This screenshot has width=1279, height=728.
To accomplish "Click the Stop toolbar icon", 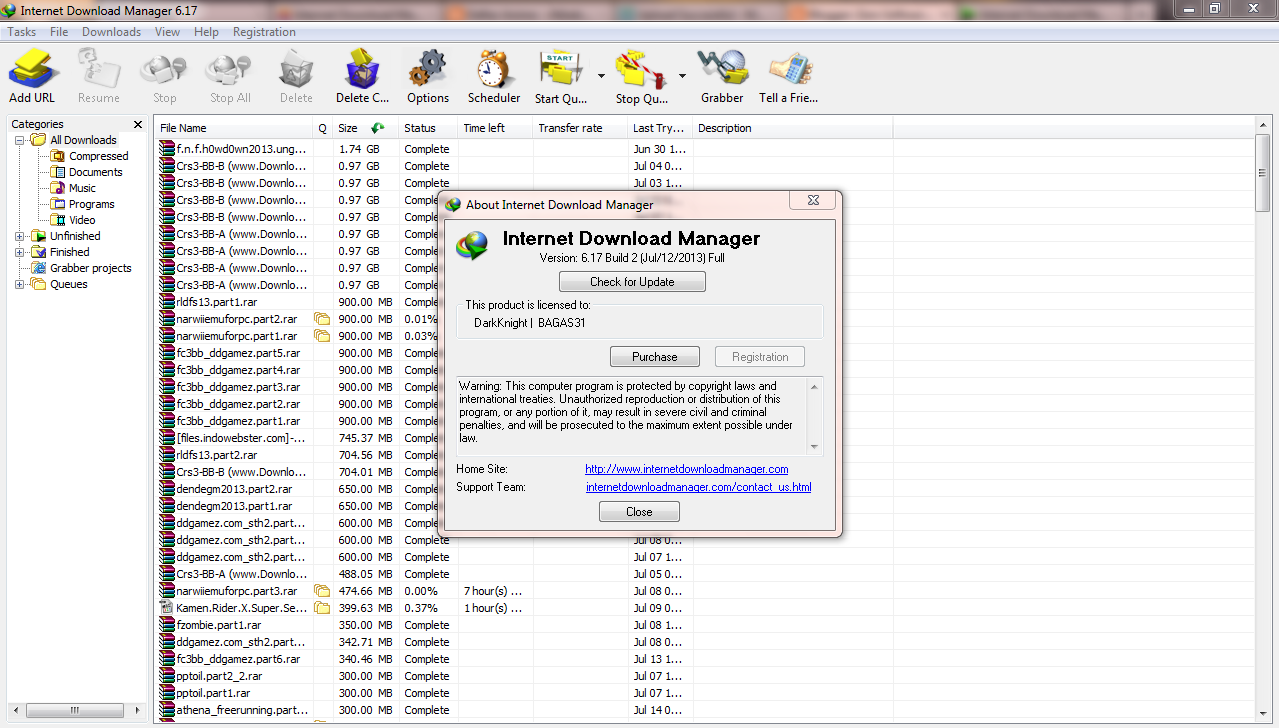I will pyautogui.click(x=164, y=70).
